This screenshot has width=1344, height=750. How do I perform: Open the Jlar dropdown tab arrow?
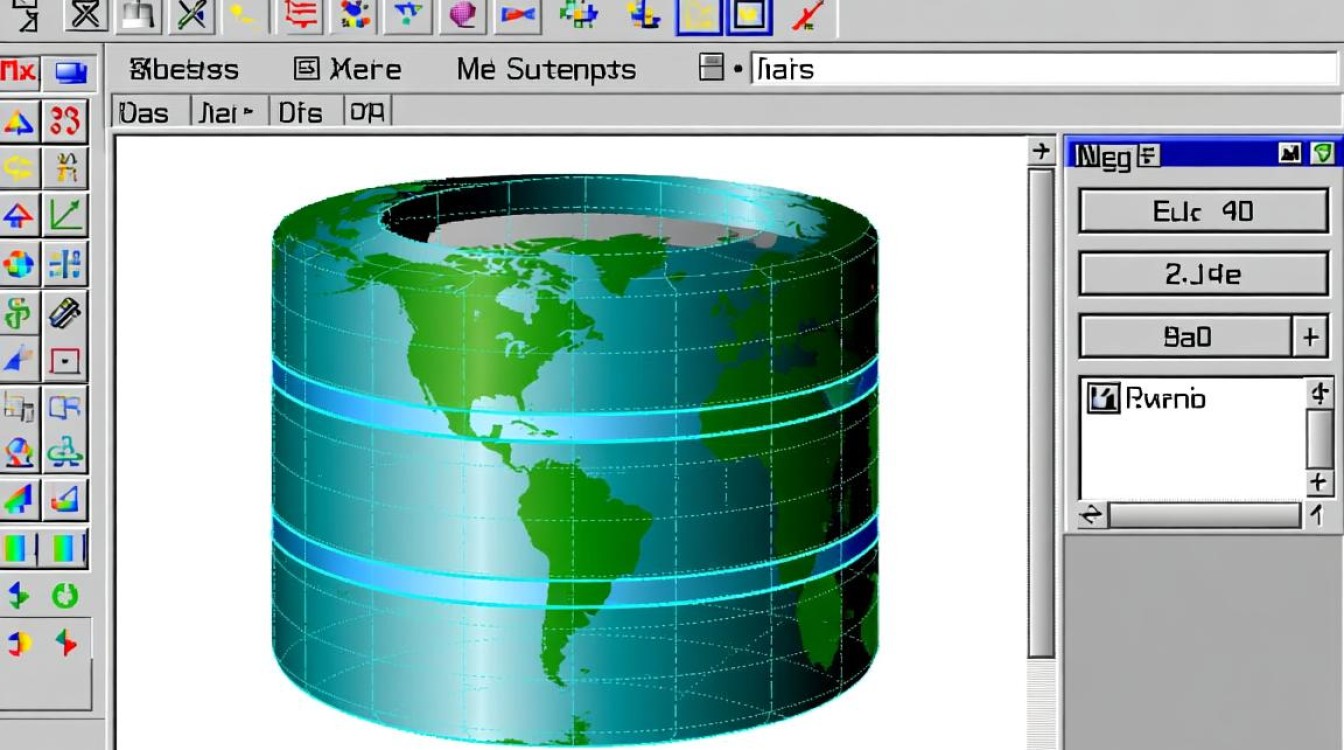point(248,113)
